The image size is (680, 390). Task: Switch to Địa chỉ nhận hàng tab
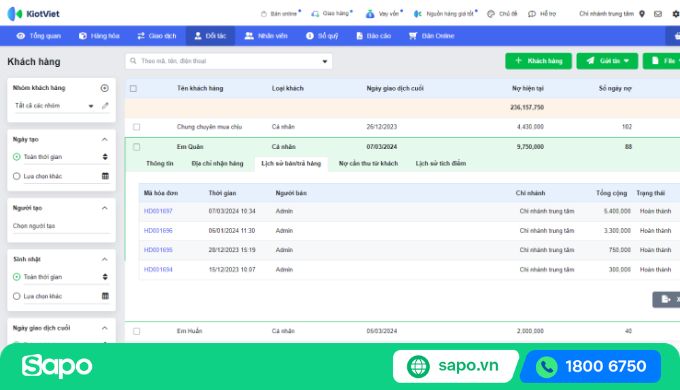click(x=217, y=164)
